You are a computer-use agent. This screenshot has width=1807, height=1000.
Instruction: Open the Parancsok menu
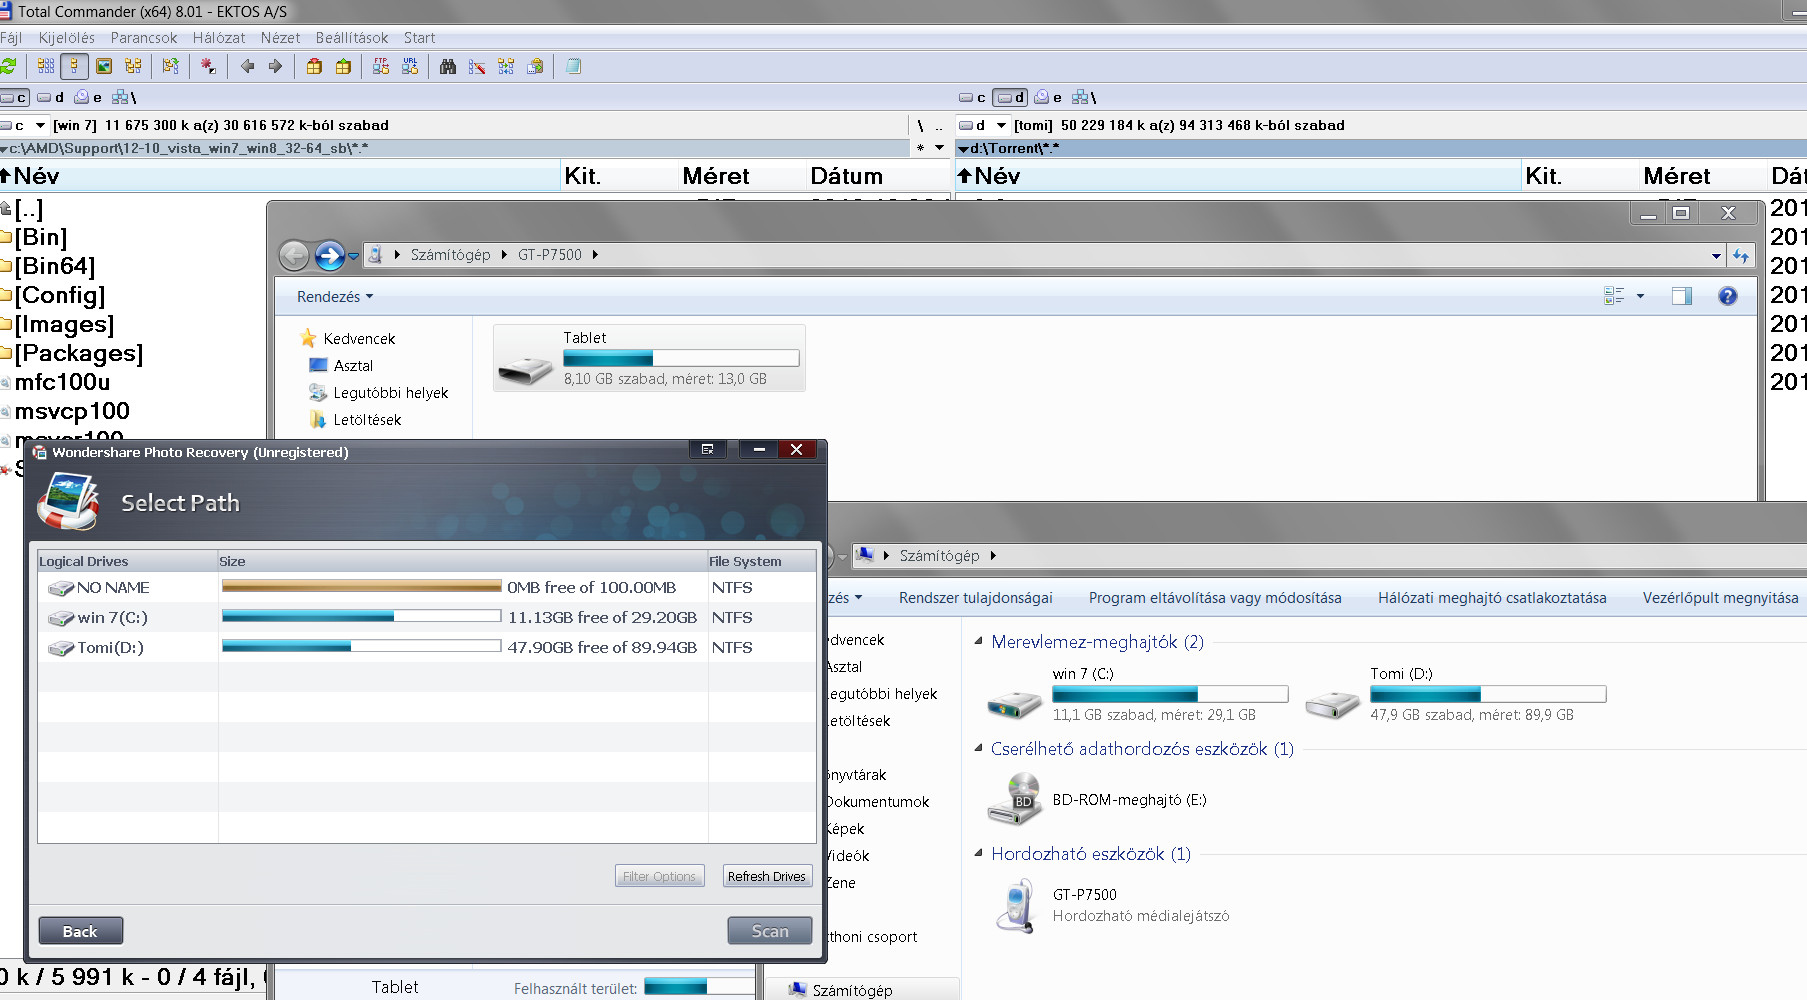(144, 38)
